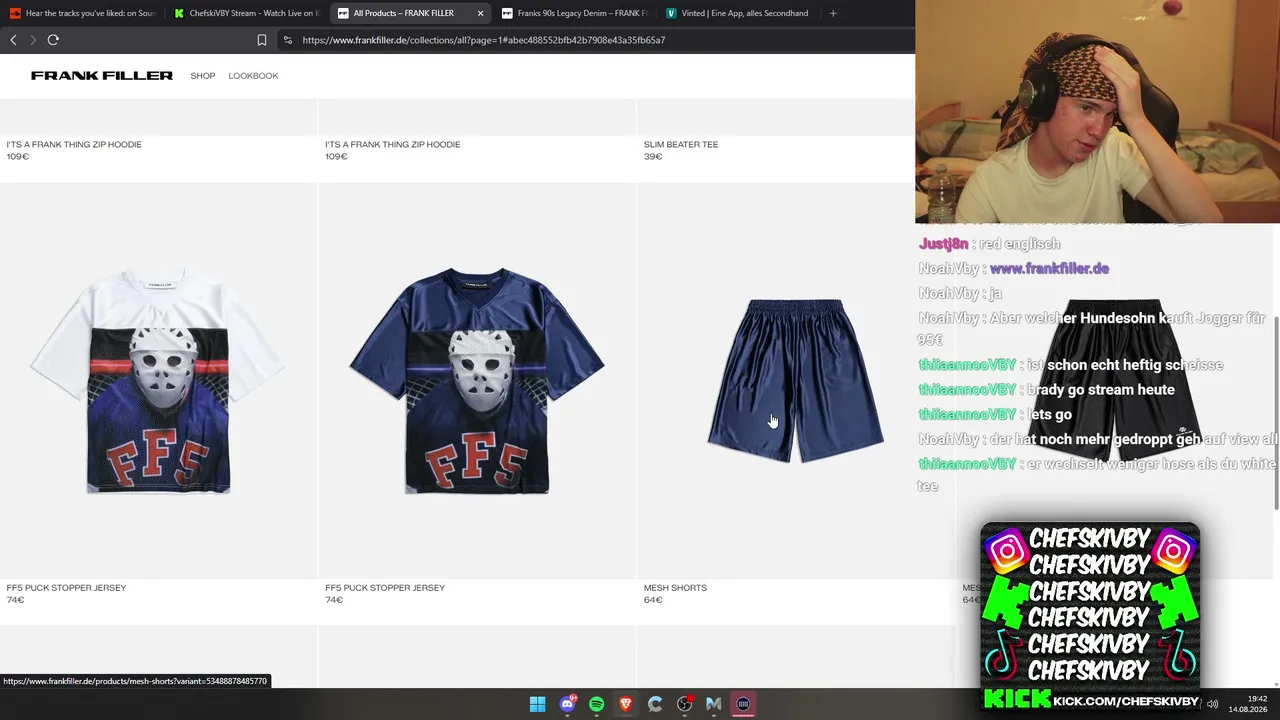1280x720 pixels.
Task: Open the gray C app in the taskbar
Action: coord(655,705)
